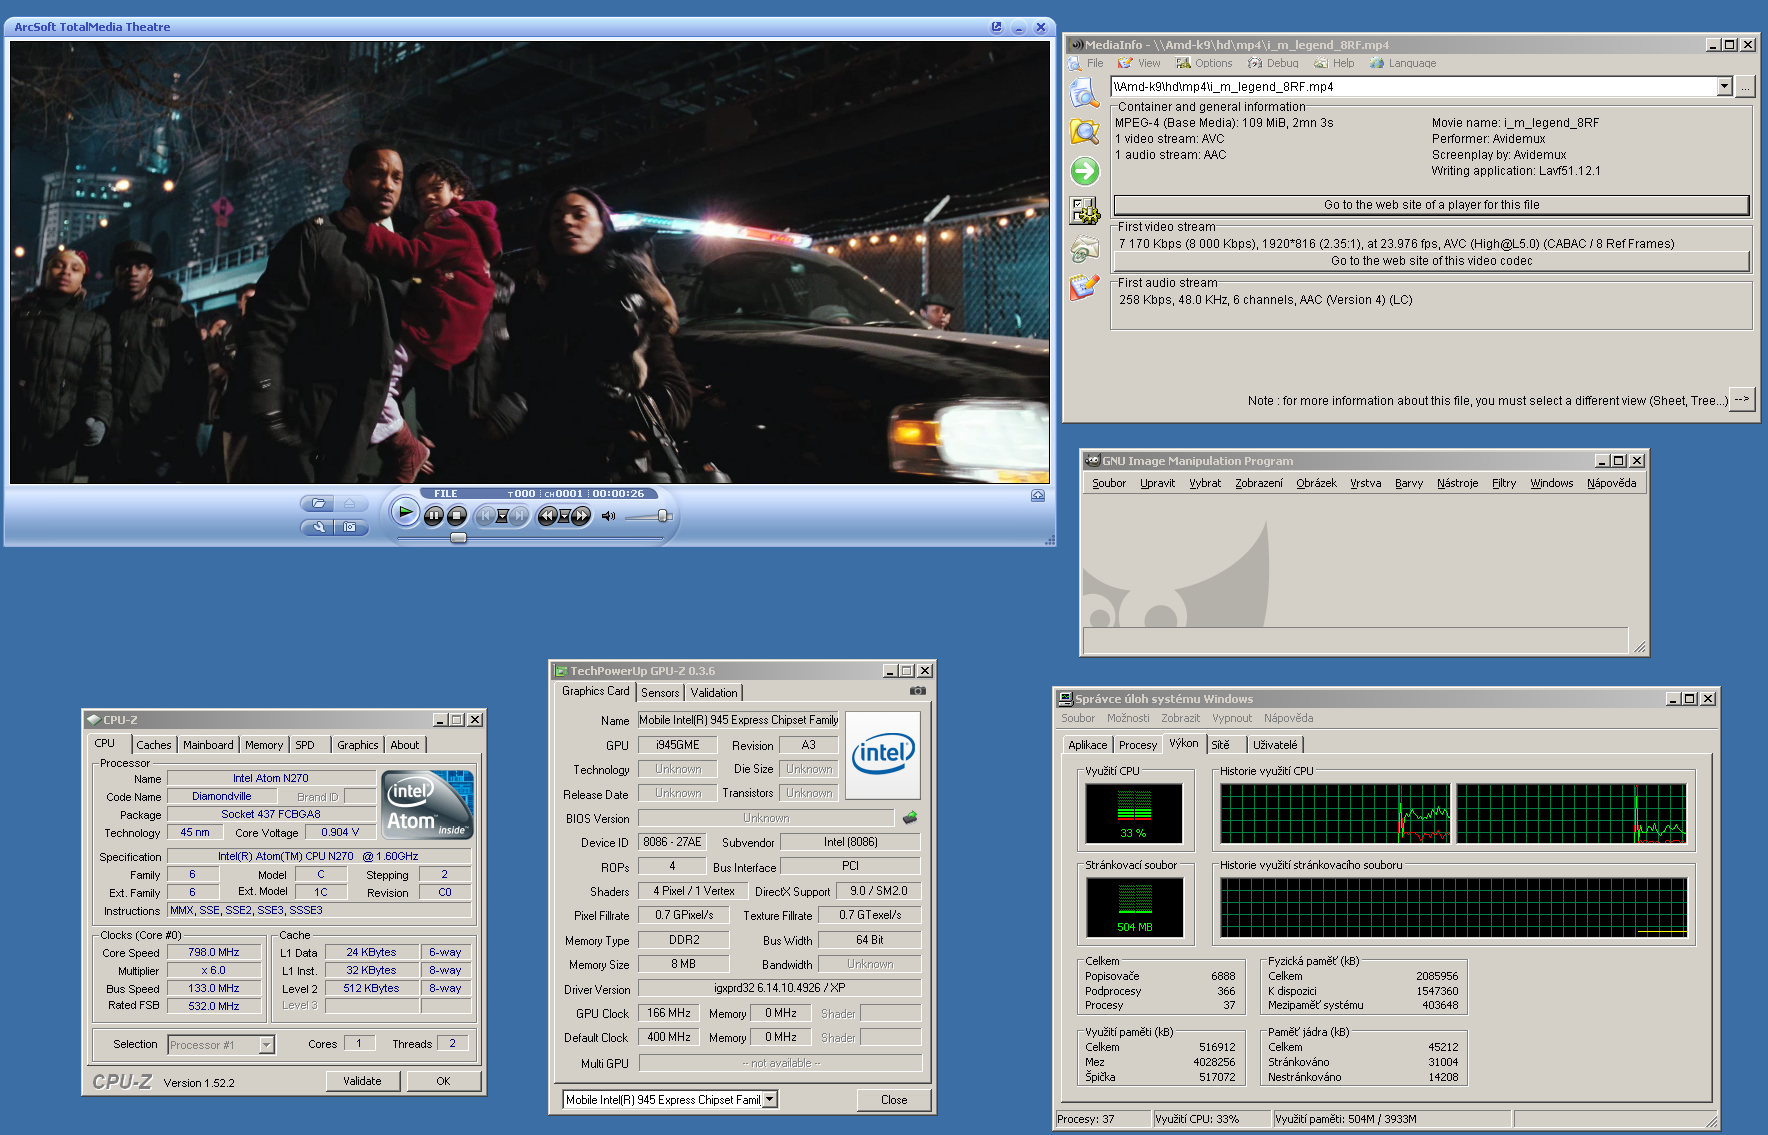Screen dimensions: 1768x1135
Task: Switch to the Sensors tab in GPU-Z
Action: (660, 693)
